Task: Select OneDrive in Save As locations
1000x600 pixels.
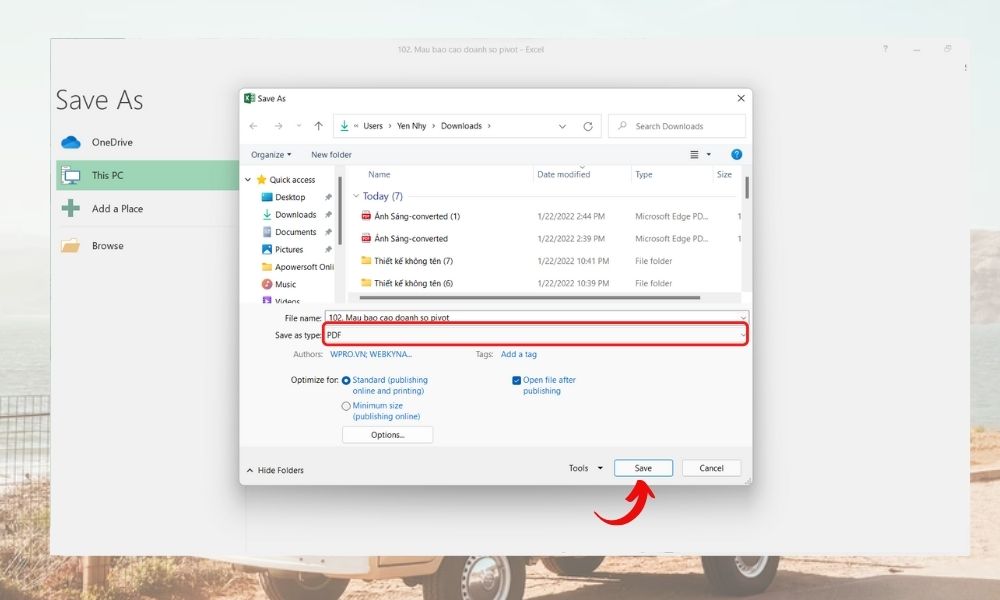Action: coord(147,142)
